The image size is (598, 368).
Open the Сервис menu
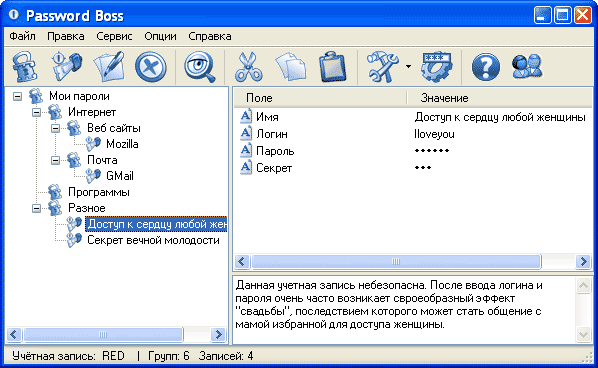[114, 36]
